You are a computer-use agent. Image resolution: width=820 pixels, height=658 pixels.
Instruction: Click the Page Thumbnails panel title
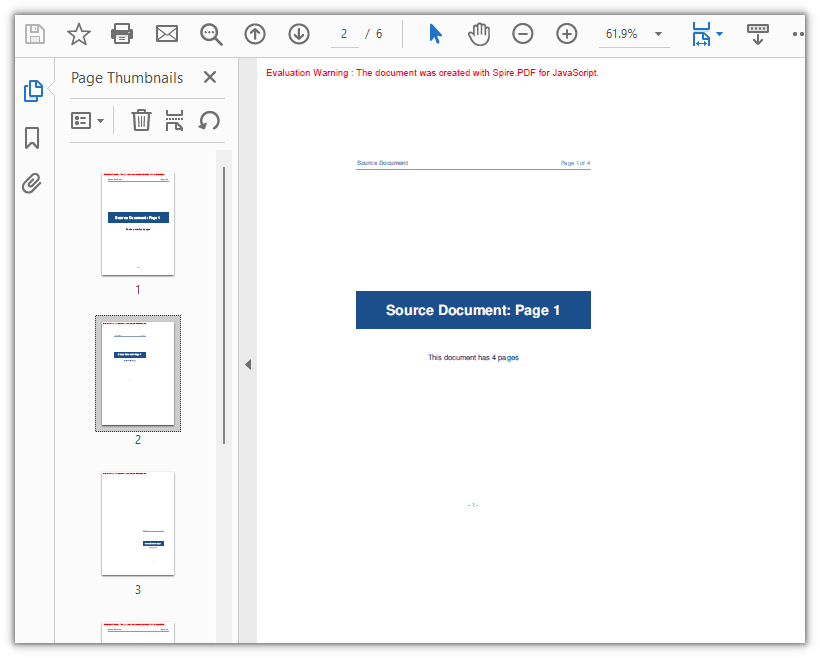[x=127, y=78]
